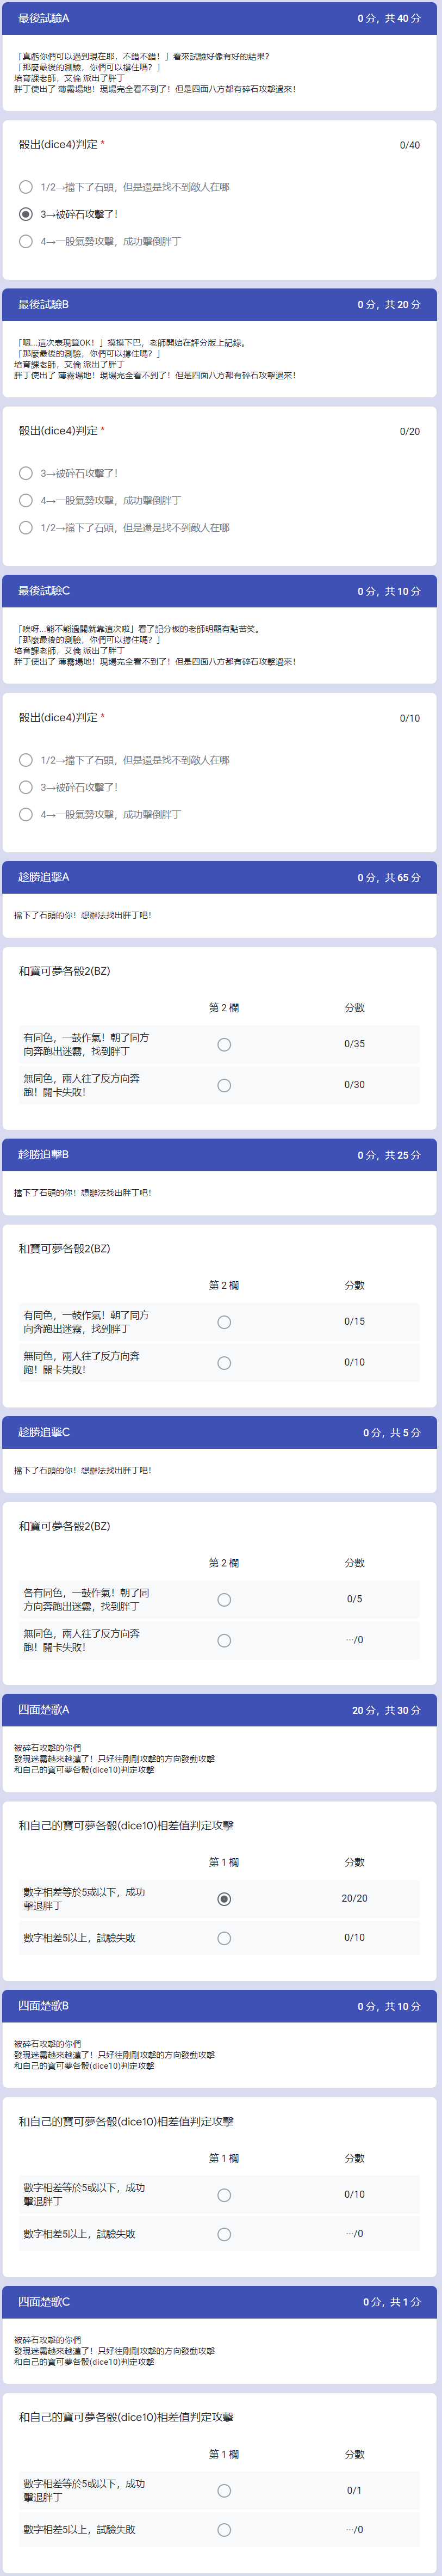Pick '4→一股氣勢攻擊' option in 最後試驗C
Viewport: 442px width, 2576px height.
26,814
